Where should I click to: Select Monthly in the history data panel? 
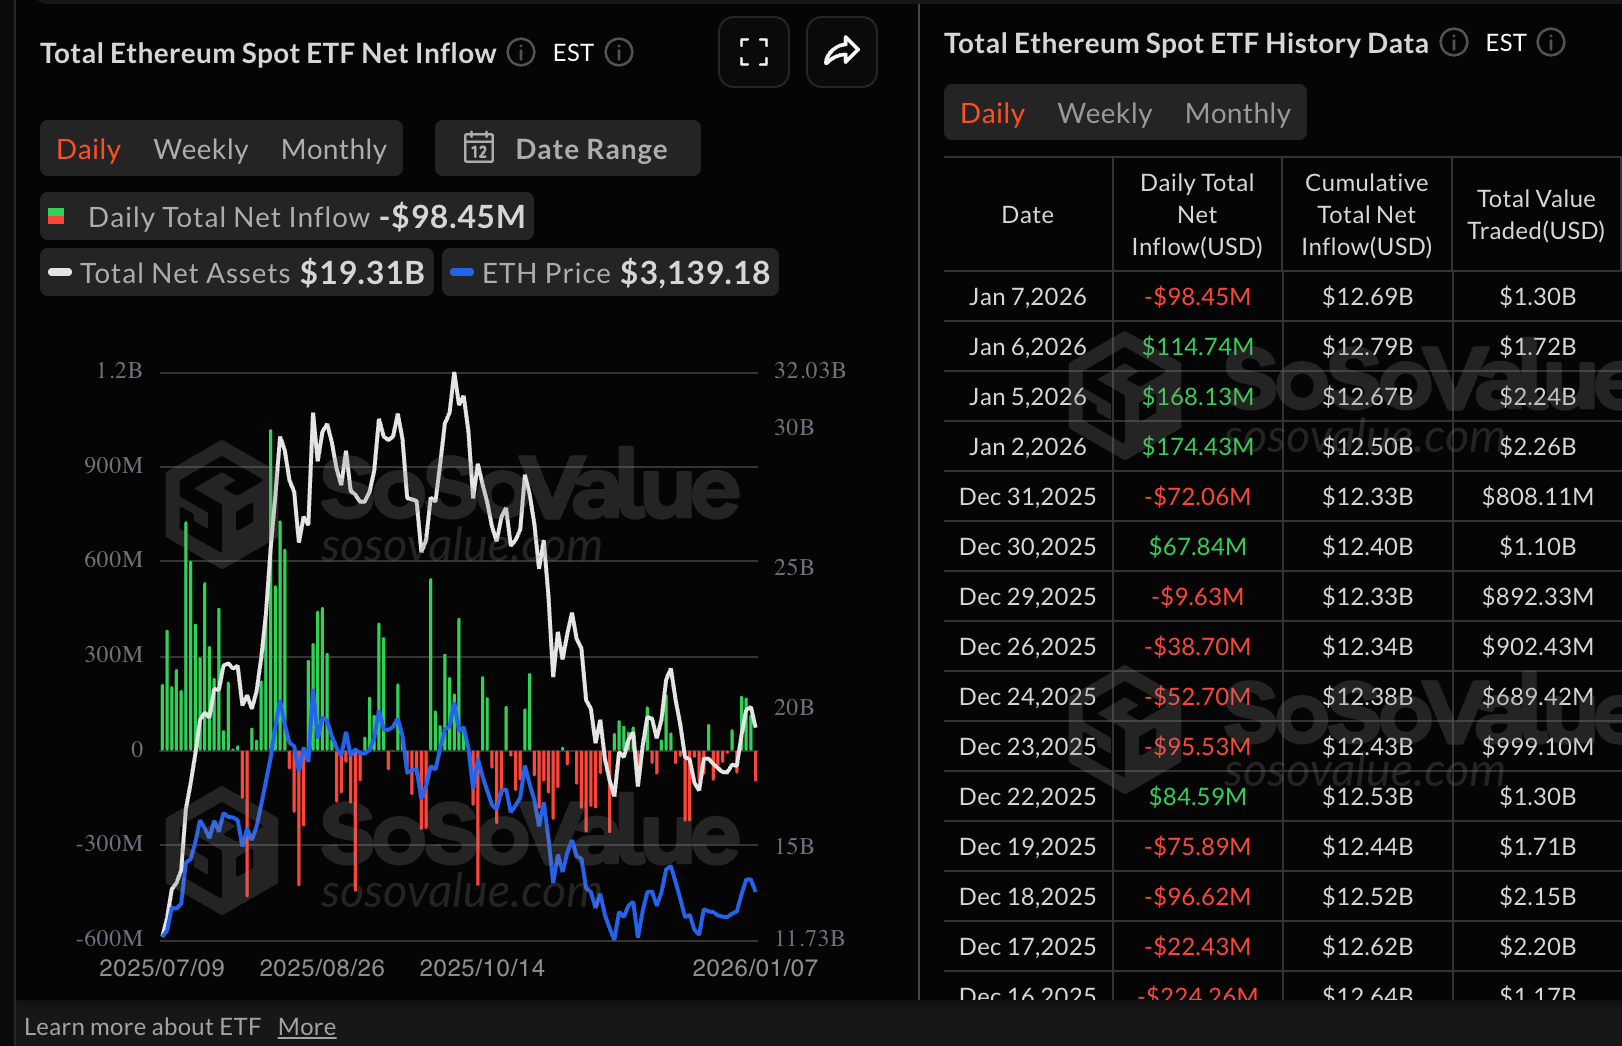click(1238, 112)
